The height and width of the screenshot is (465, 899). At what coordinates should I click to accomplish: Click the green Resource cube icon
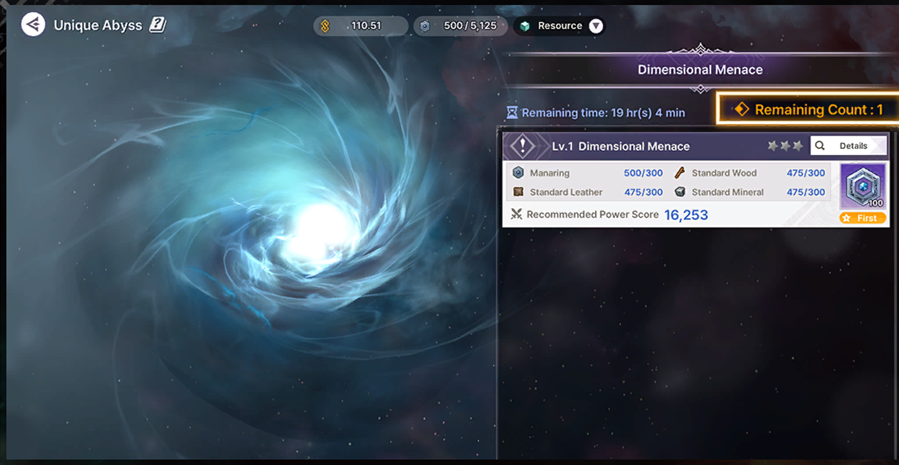525,26
